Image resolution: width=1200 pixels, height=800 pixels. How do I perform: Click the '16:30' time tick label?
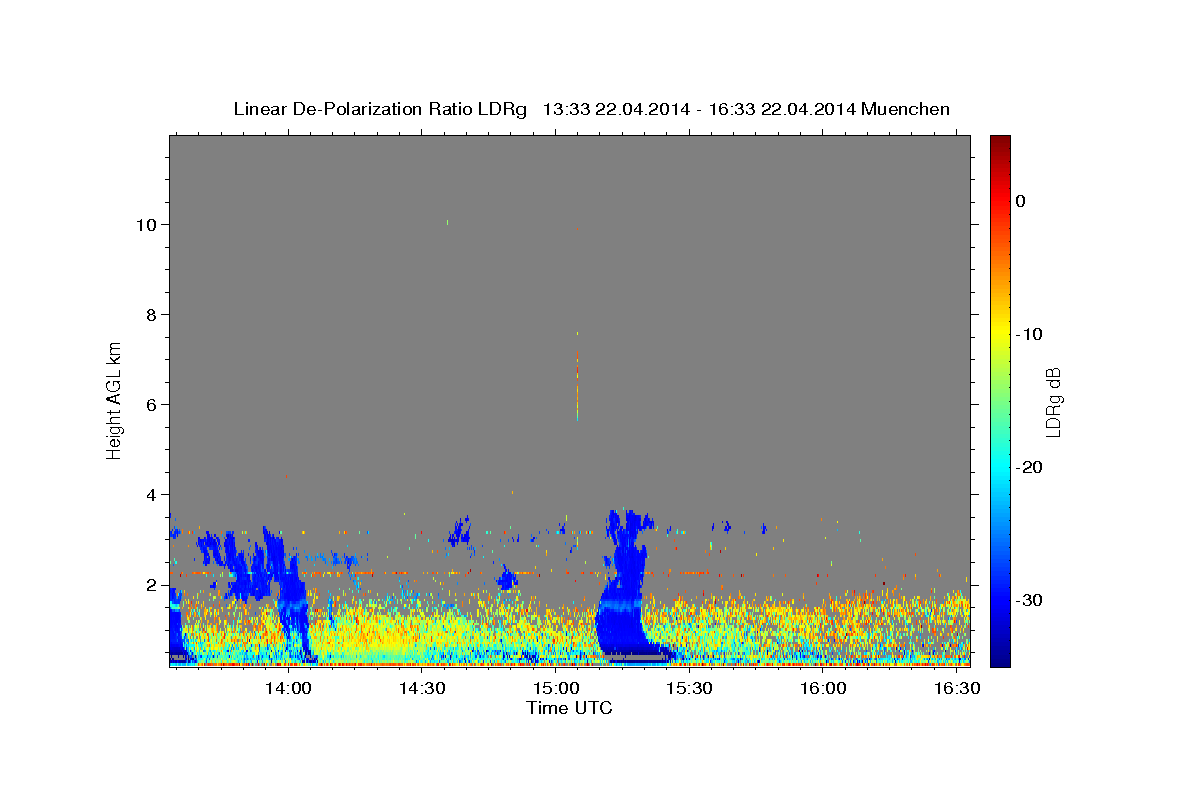click(957, 688)
